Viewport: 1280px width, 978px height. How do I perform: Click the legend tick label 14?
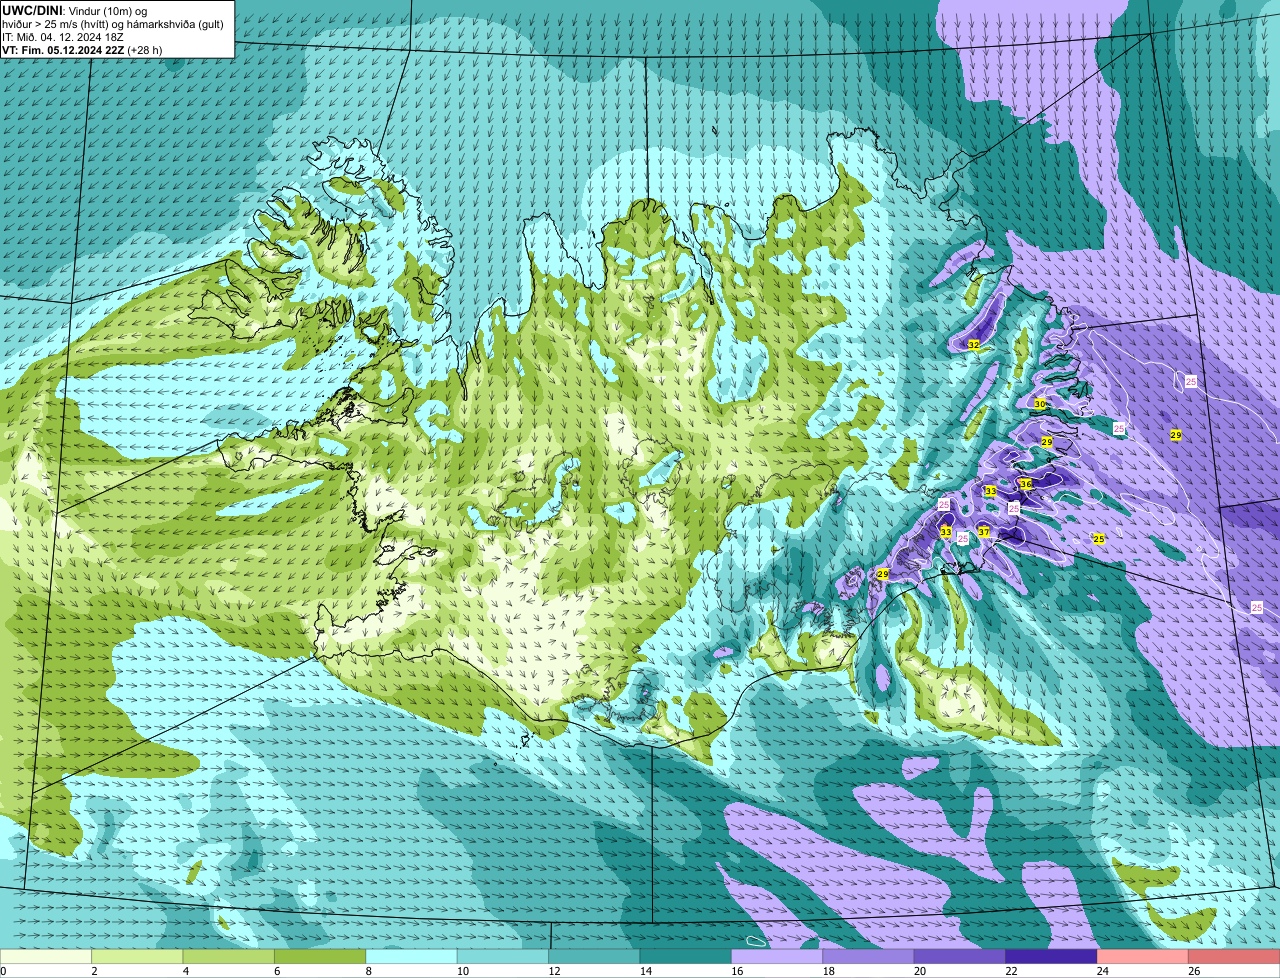[x=645, y=971]
